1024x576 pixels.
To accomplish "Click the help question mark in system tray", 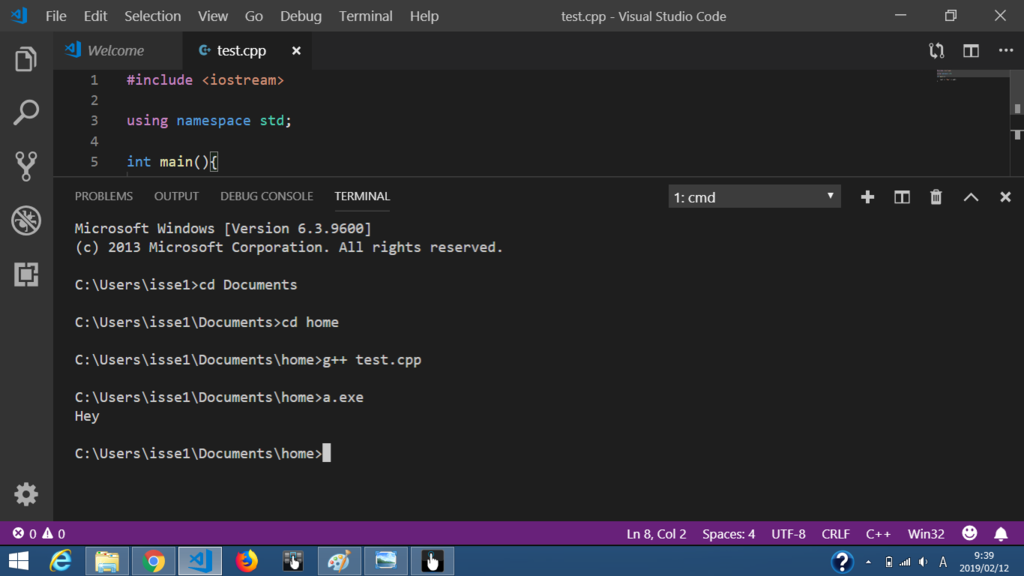I will [842, 561].
